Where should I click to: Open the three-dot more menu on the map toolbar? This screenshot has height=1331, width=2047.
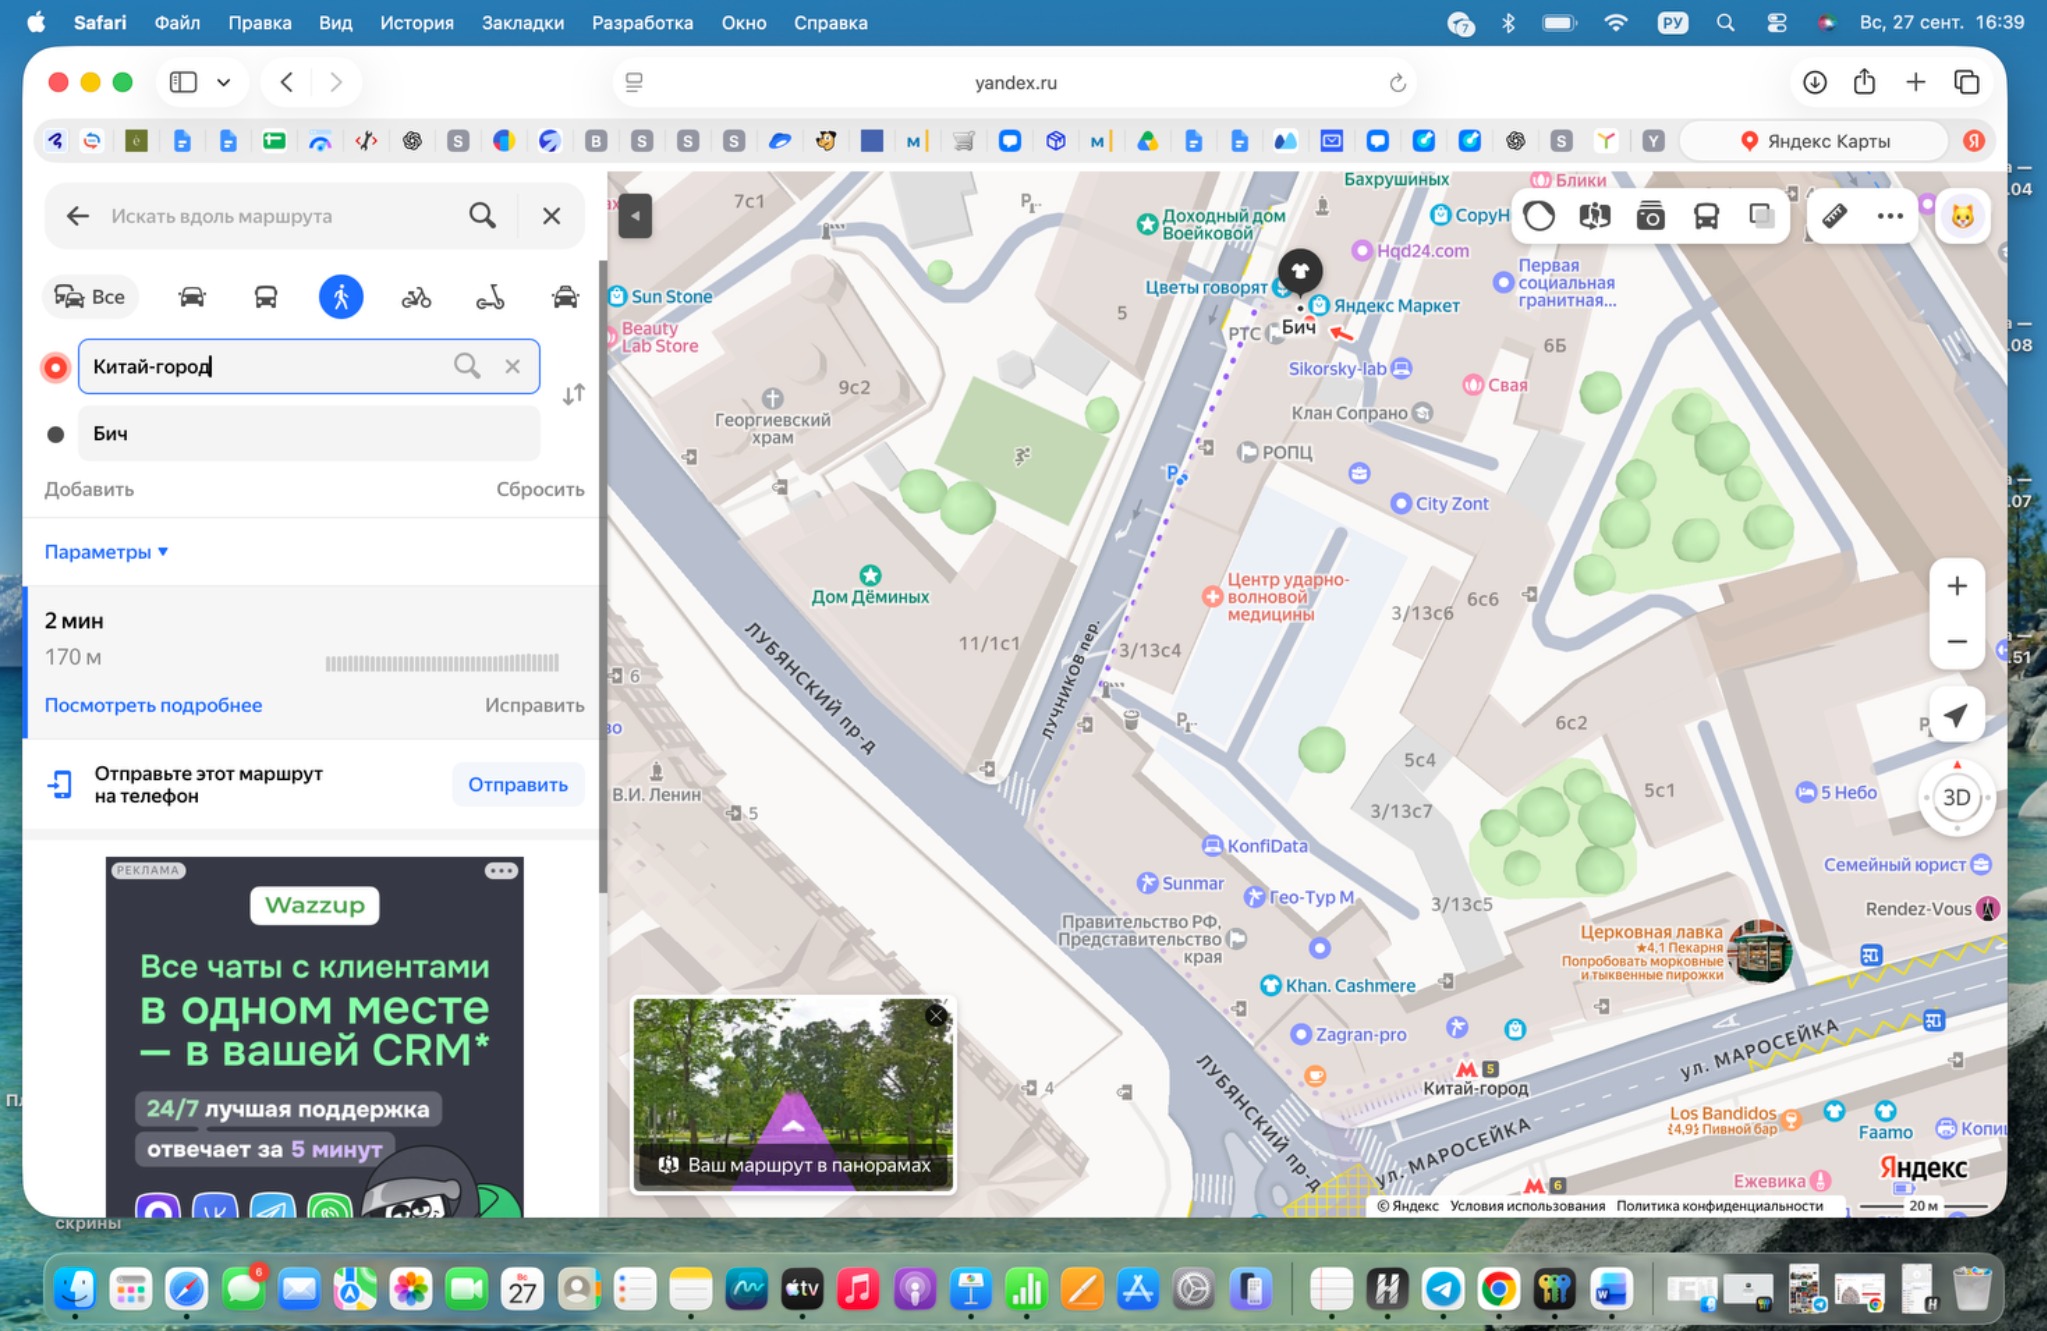coord(1889,215)
